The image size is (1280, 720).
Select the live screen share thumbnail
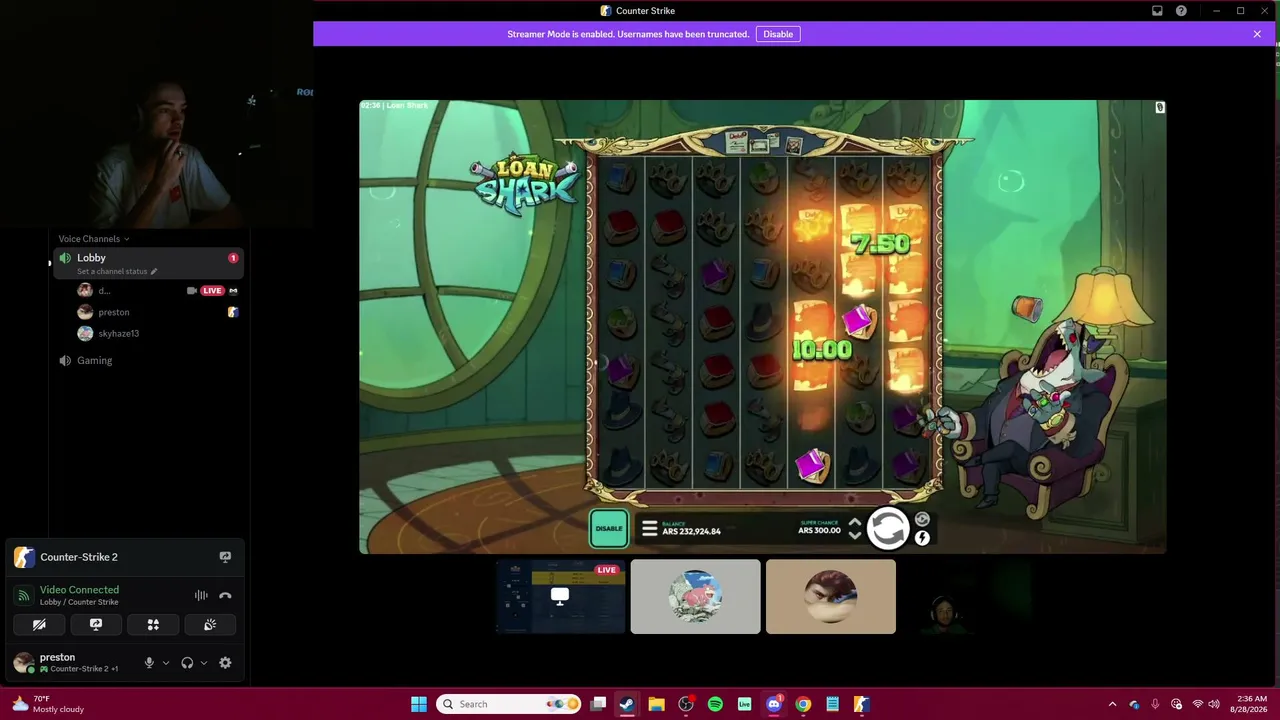coord(560,597)
